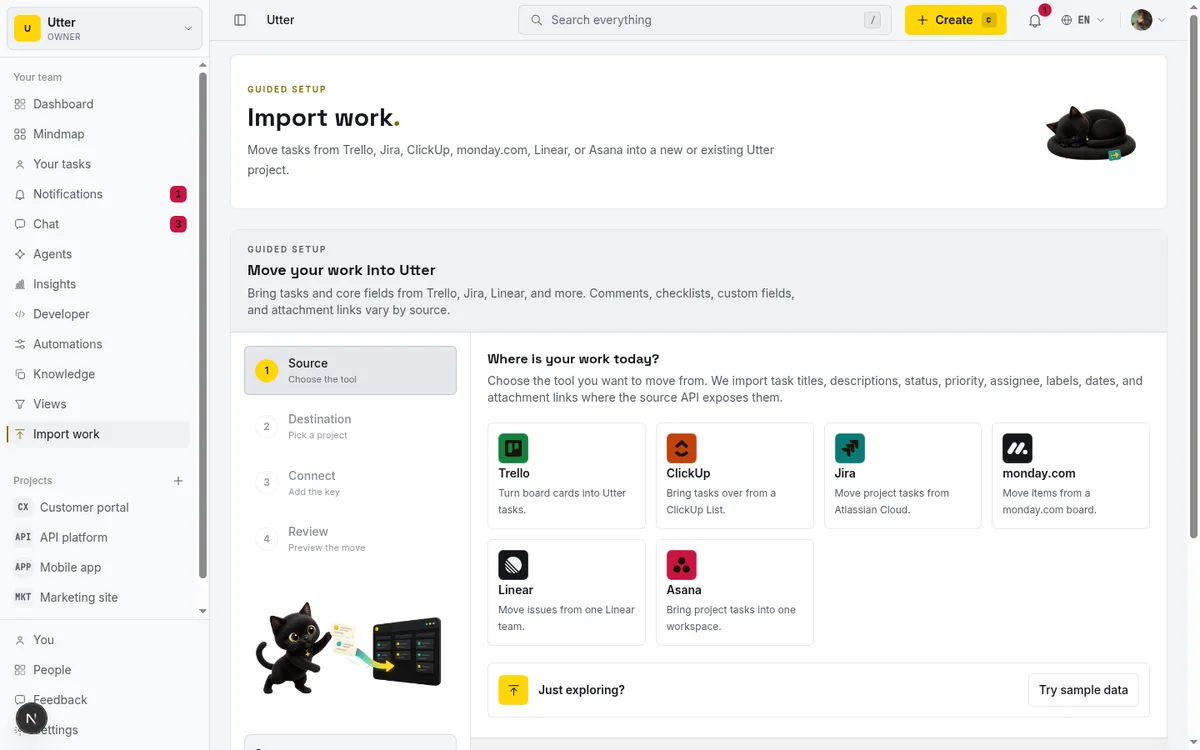The image size is (1200, 750).
Task: Click the Jira logo icon
Action: [849, 448]
